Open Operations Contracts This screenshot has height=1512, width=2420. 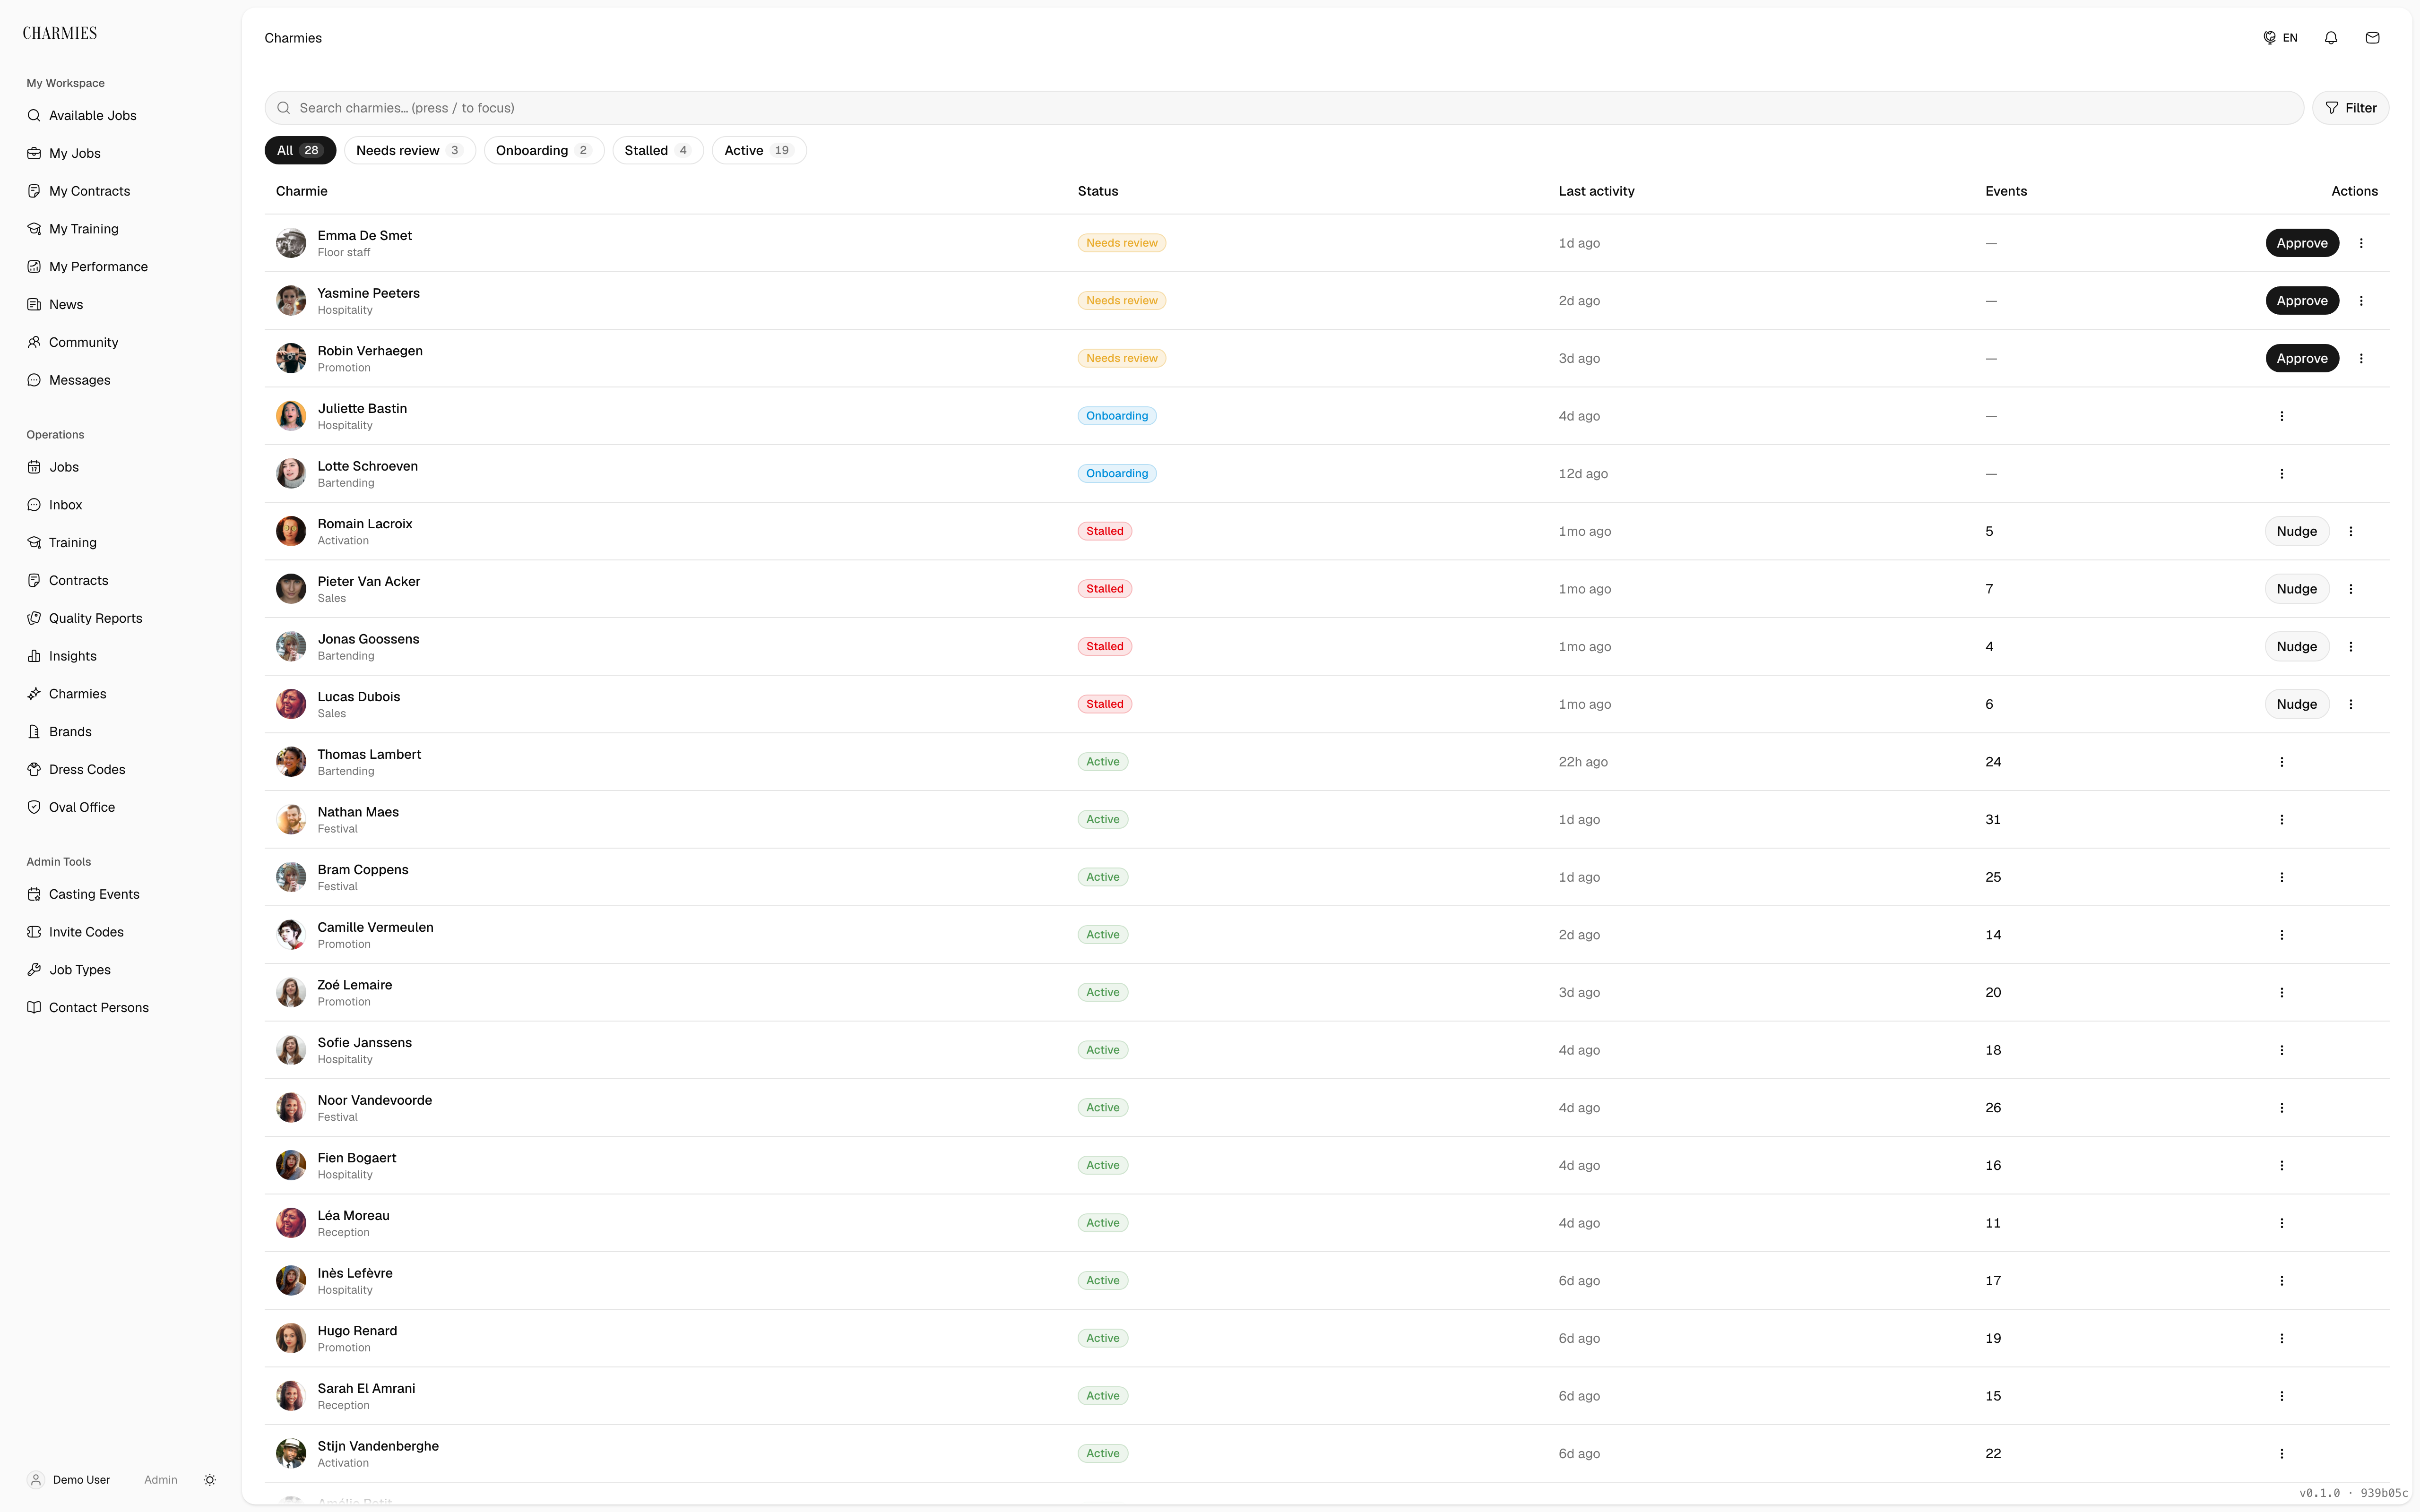120,580
